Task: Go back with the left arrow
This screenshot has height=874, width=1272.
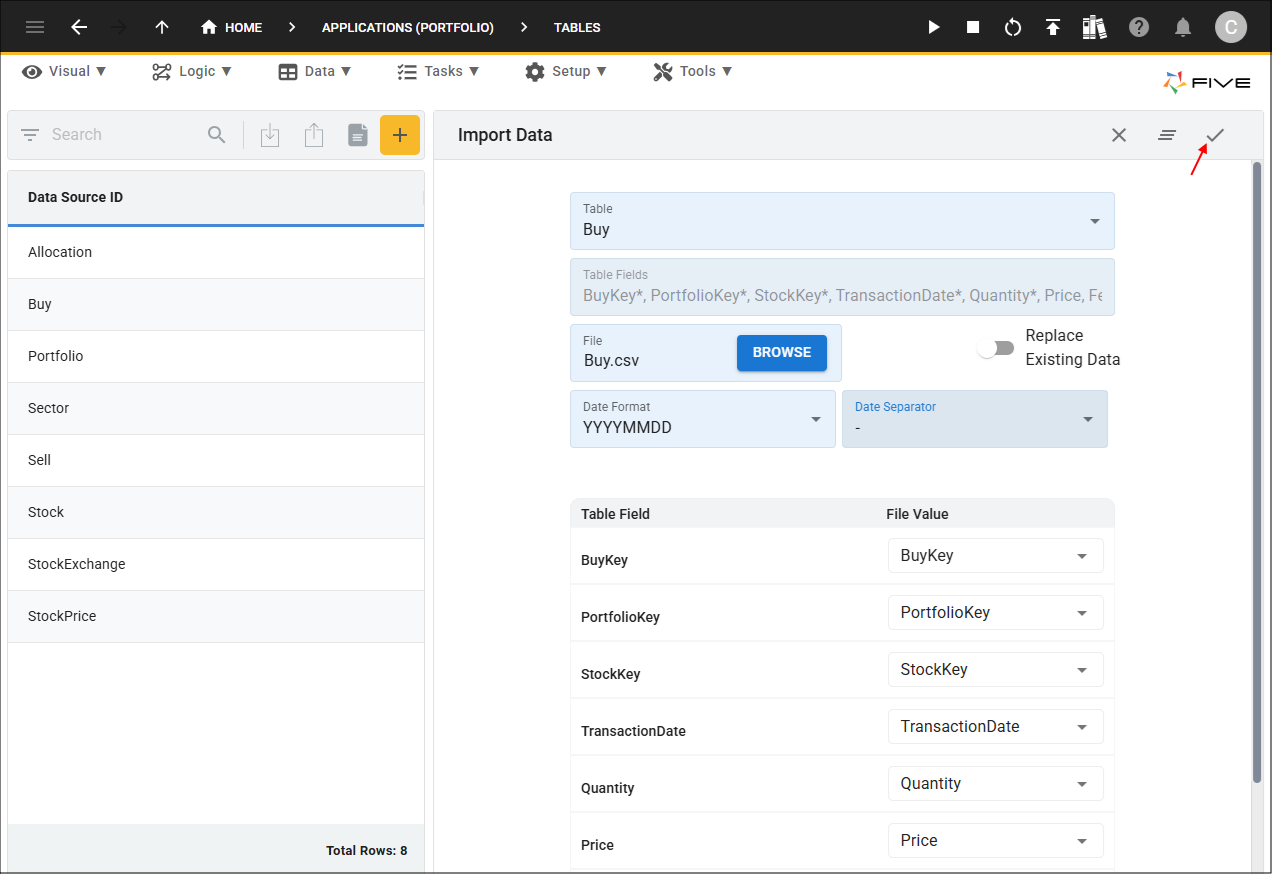Action: tap(79, 27)
